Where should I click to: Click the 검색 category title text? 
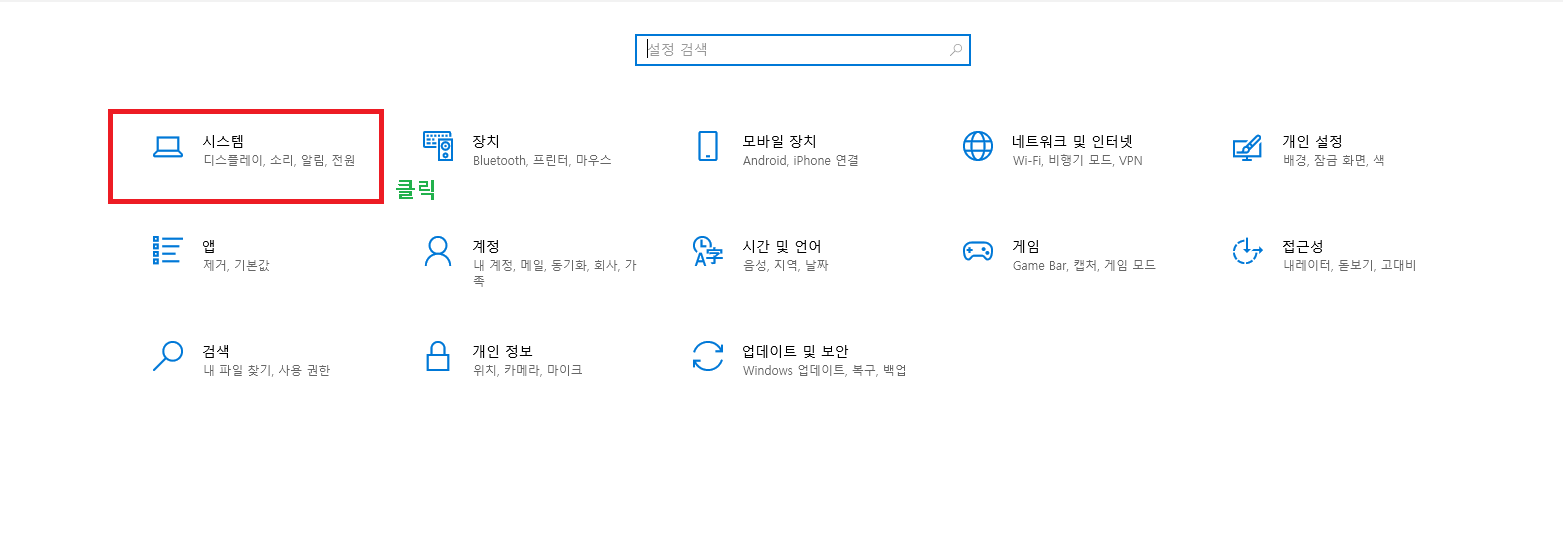click(216, 351)
